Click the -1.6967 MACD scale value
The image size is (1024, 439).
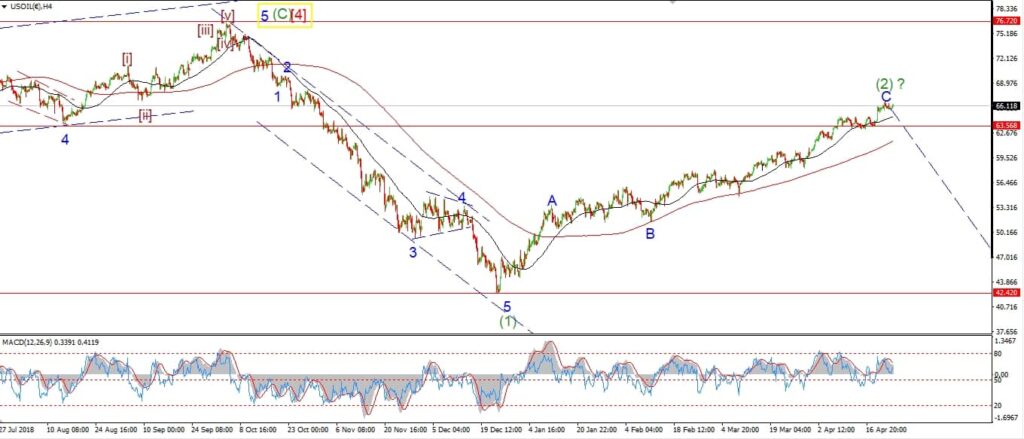(1006, 415)
